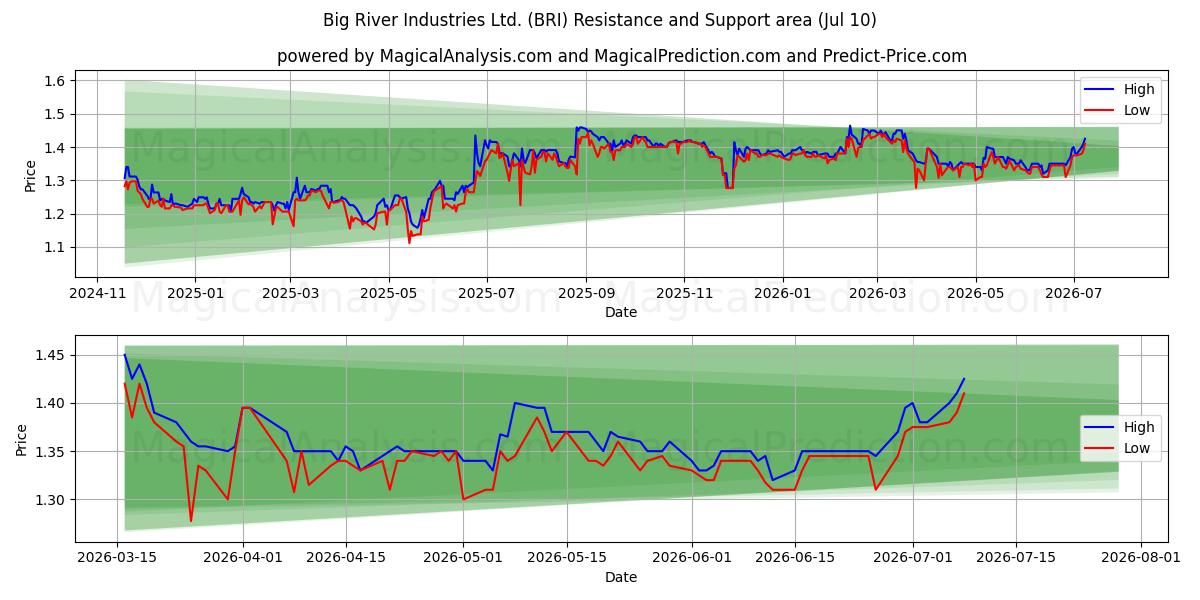Click the 1.6 tick on top chart
The height and width of the screenshot is (600, 1200).
tap(56, 81)
